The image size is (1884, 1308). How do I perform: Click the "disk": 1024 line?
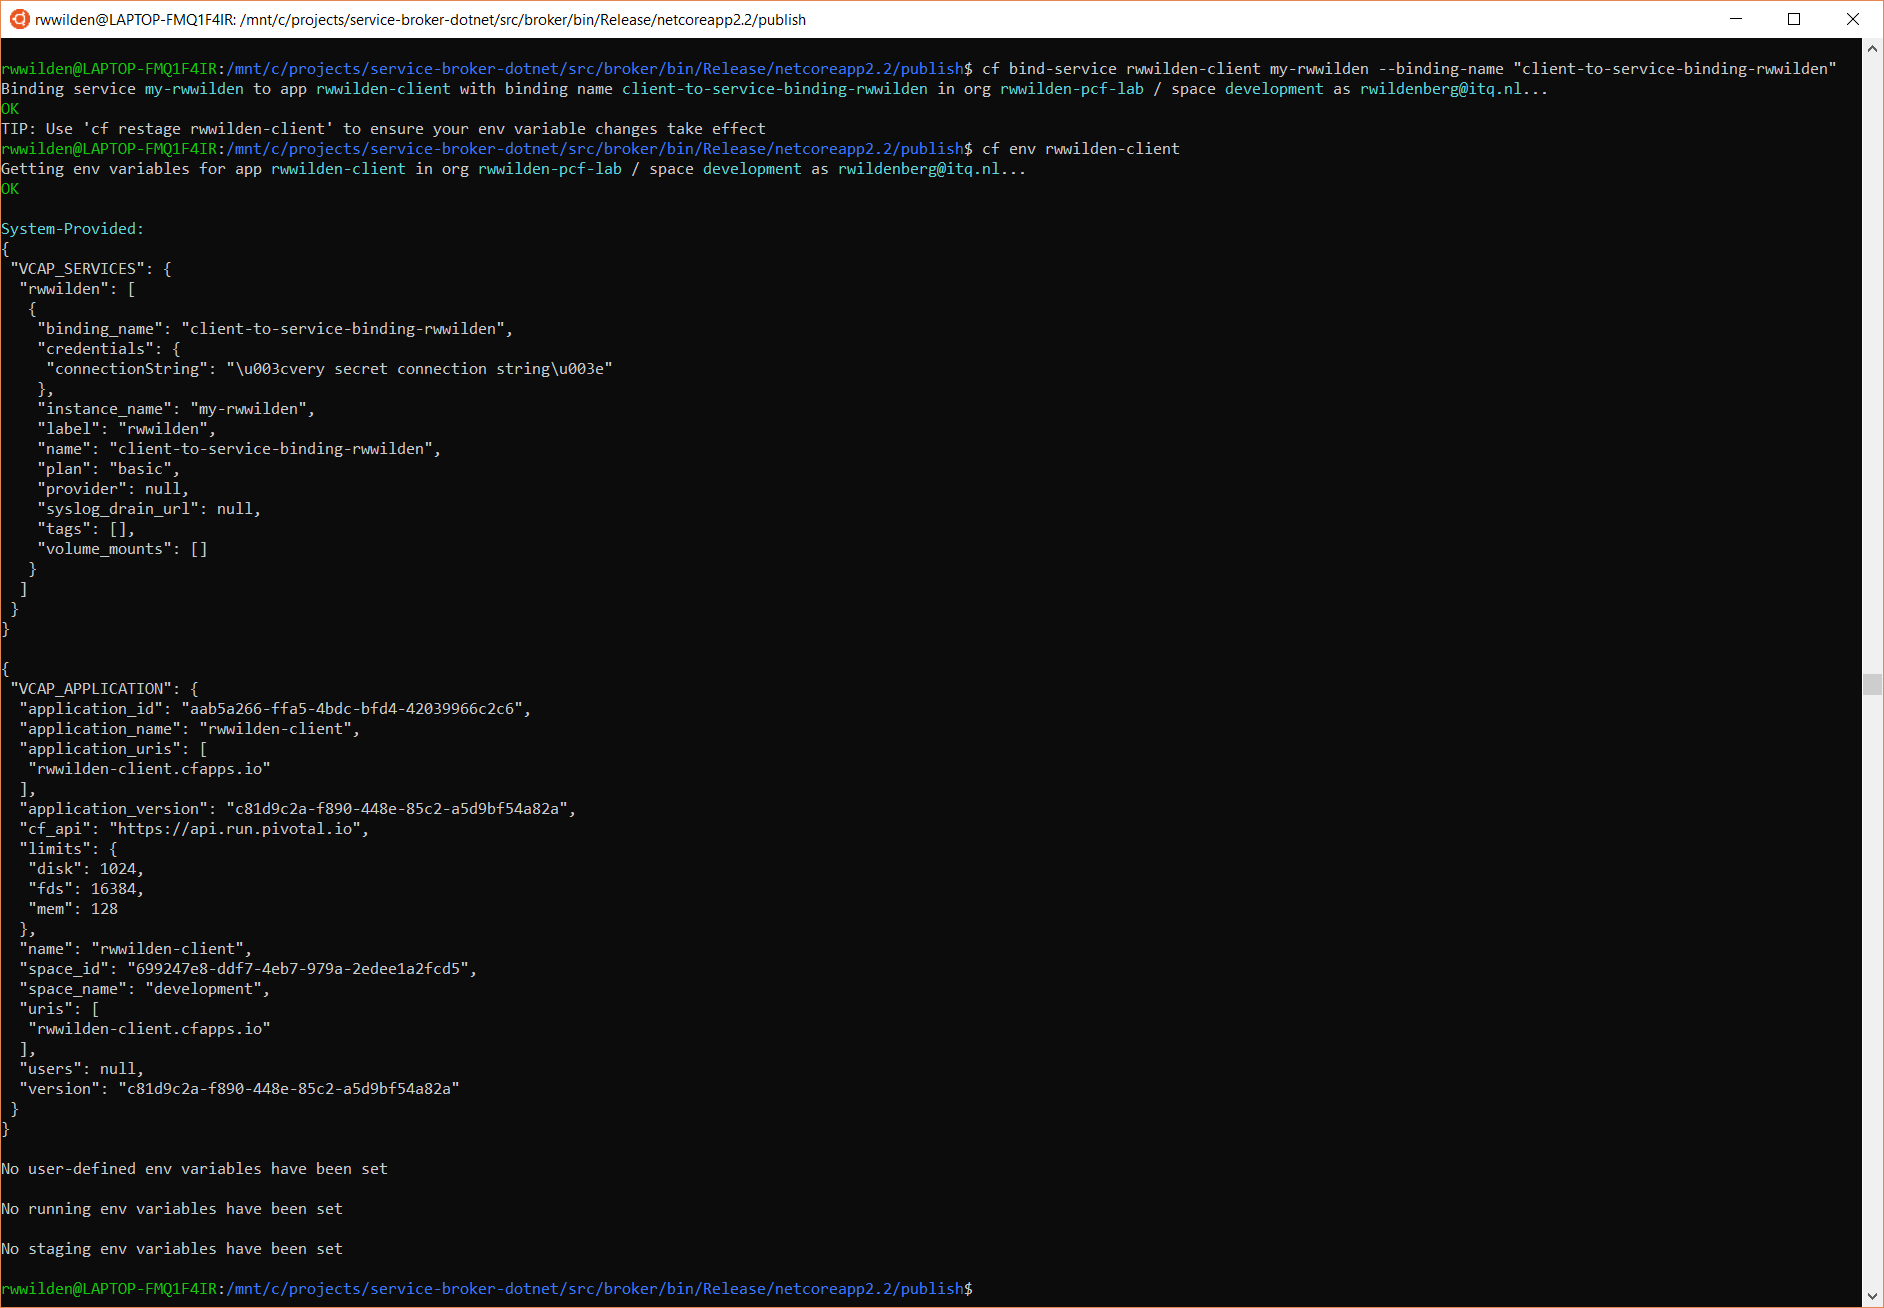[x=86, y=869]
